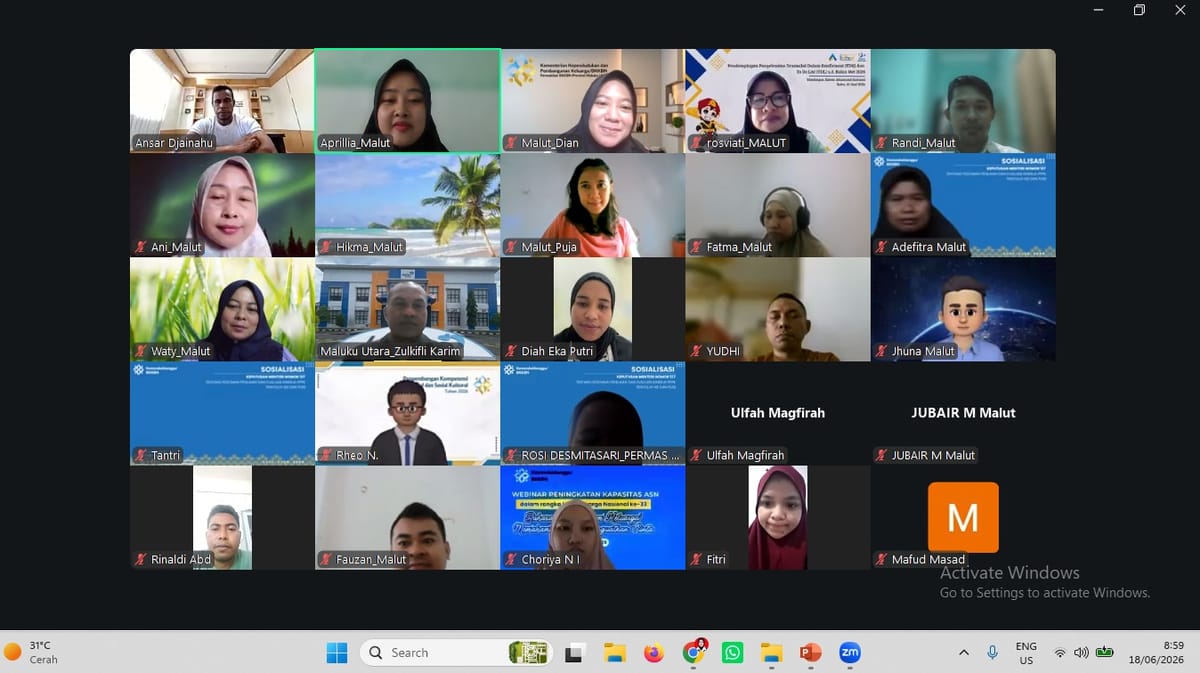Switch to PowerPoint on the taskbar
The height and width of the screenshot is (673, 1200).
point(810,653)
